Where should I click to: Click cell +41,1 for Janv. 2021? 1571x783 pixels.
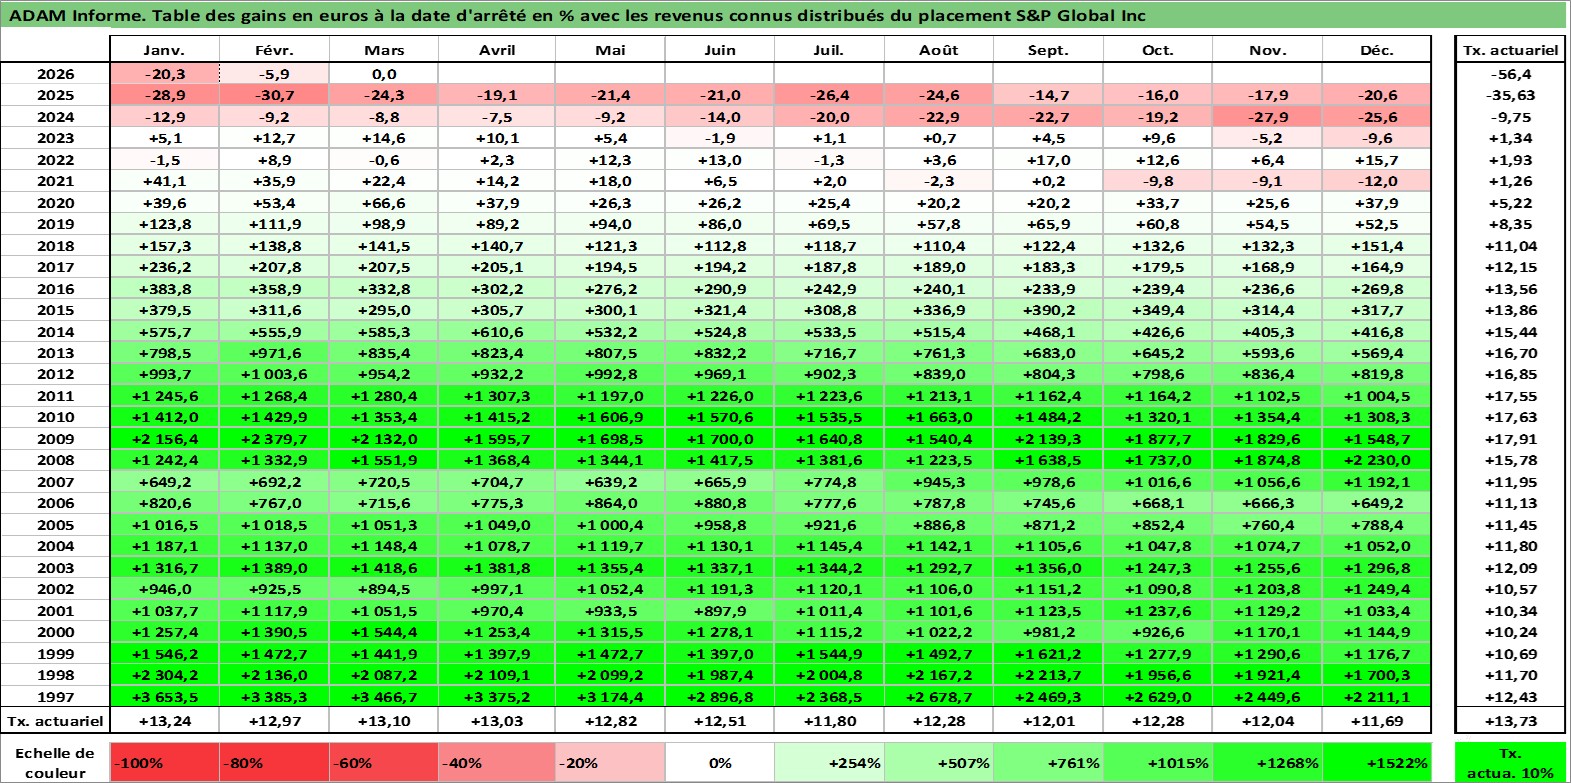164,181
